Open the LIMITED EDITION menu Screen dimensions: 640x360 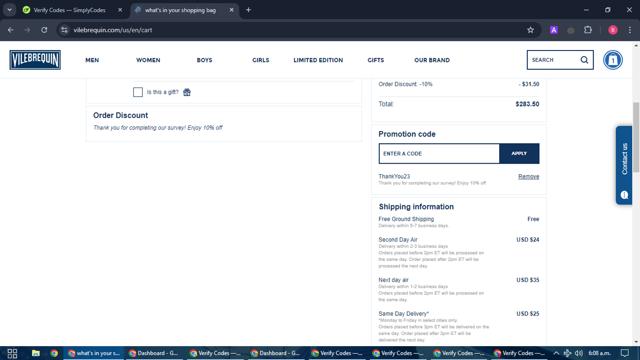coord(318,60)
